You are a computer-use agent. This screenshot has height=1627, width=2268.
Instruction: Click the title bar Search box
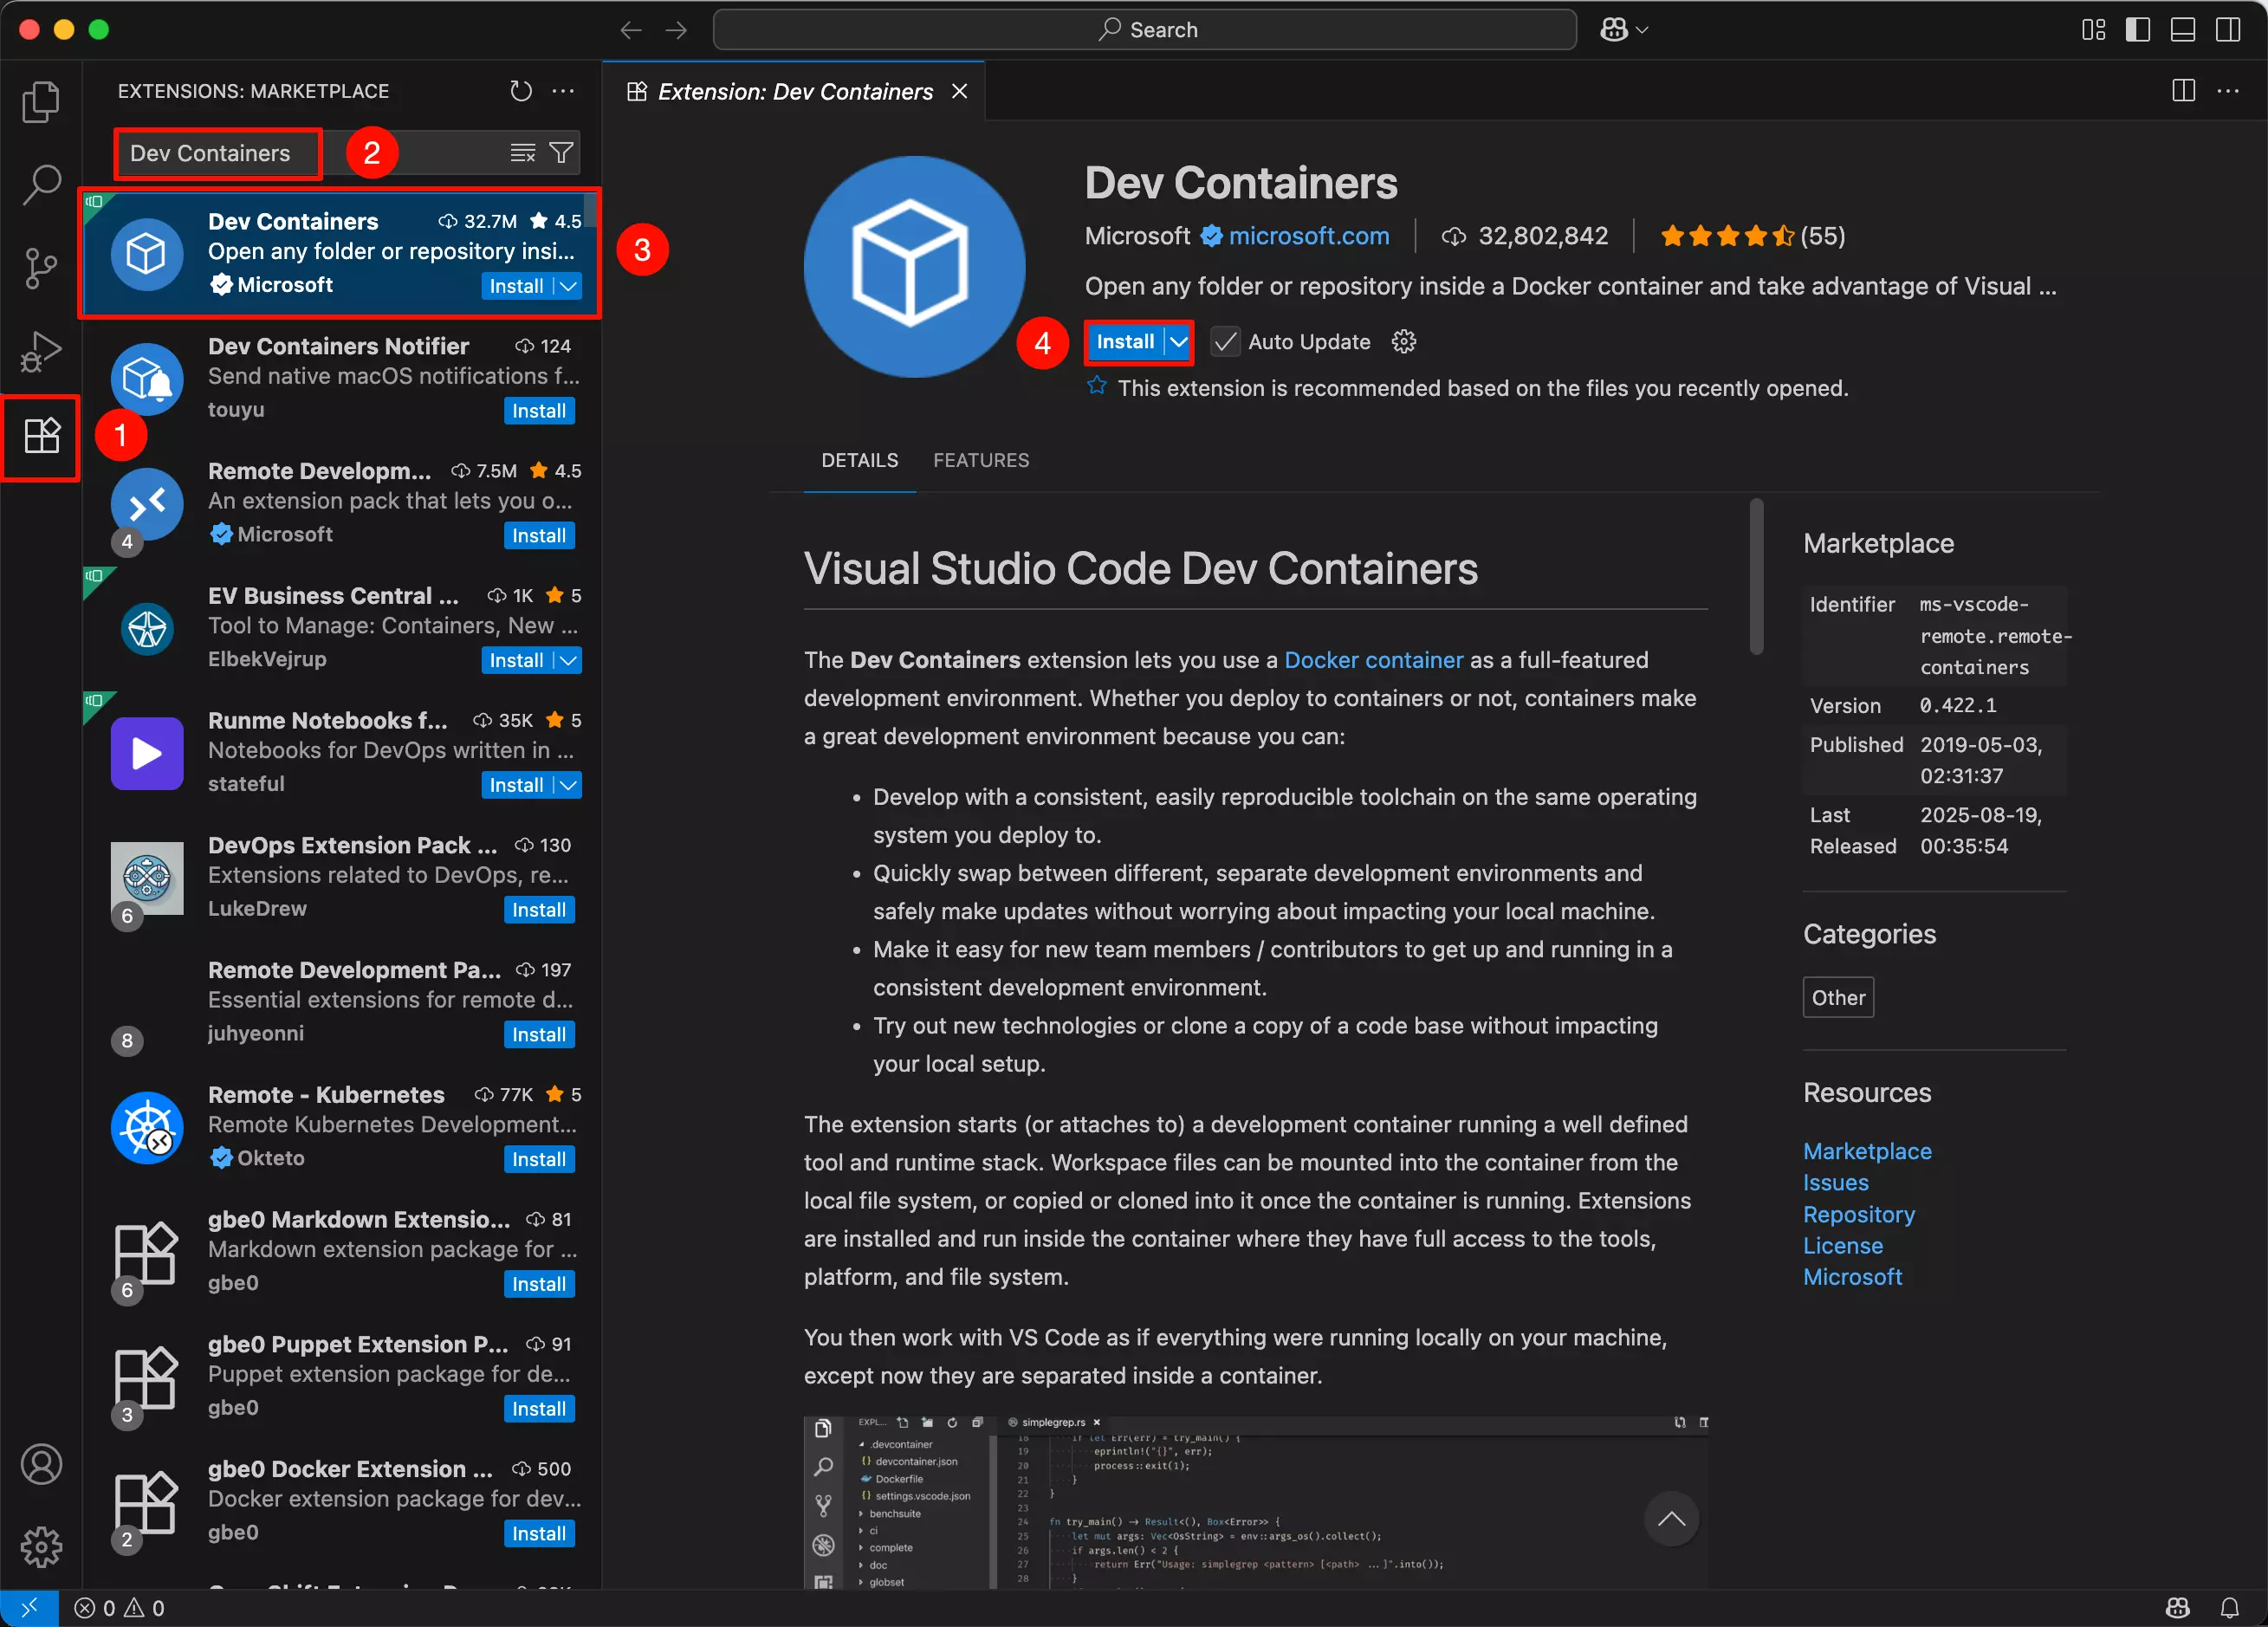point(1144,30)
